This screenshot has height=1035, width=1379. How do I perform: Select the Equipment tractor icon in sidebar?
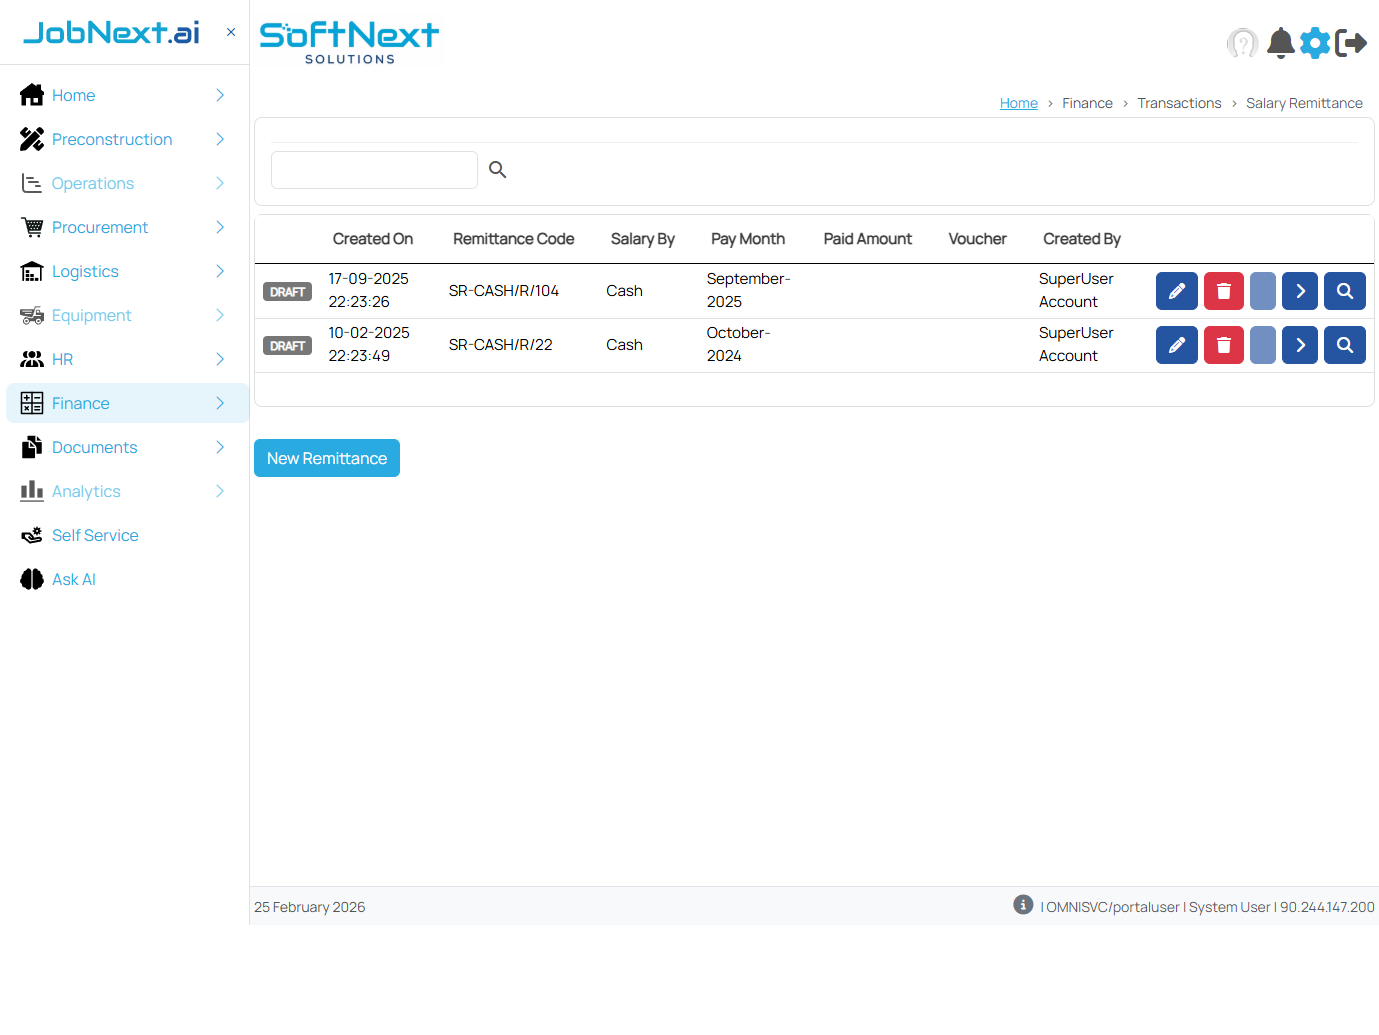tap(31, 315)
